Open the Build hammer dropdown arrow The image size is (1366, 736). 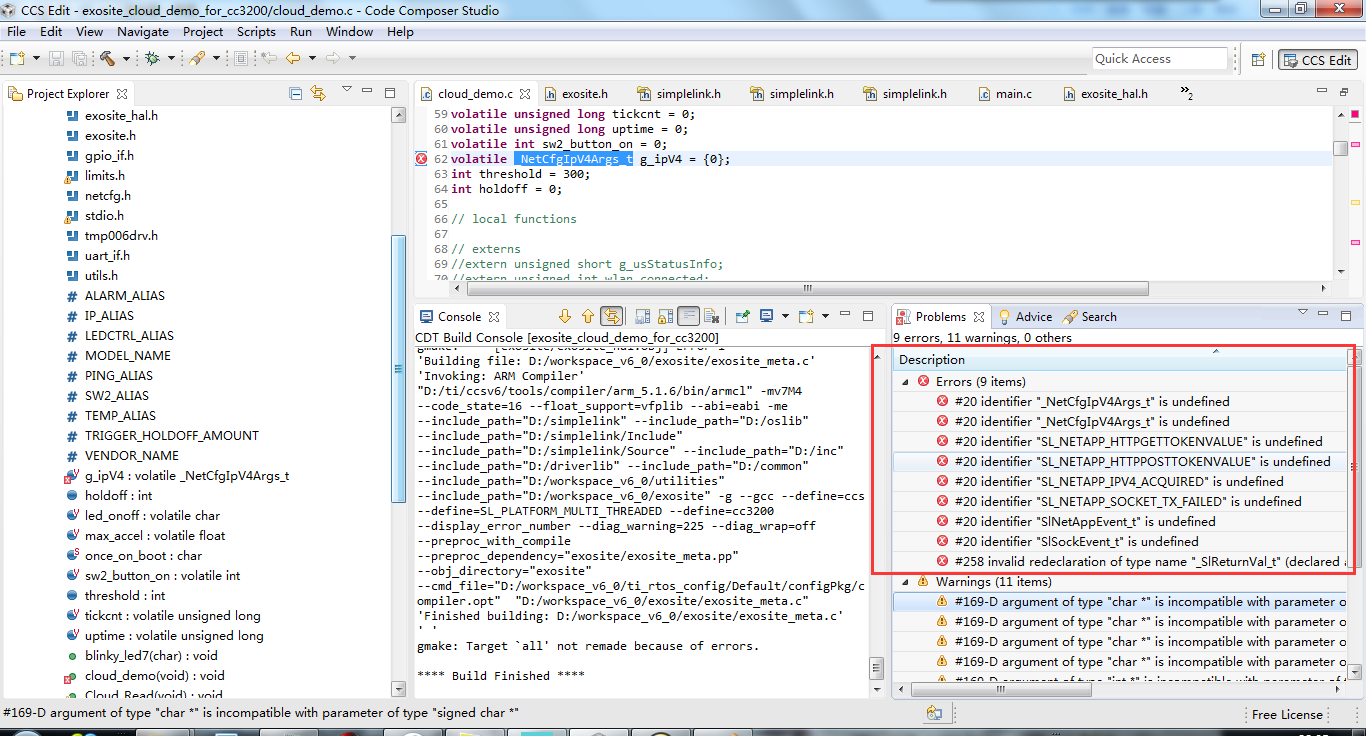tap(126, 59)
